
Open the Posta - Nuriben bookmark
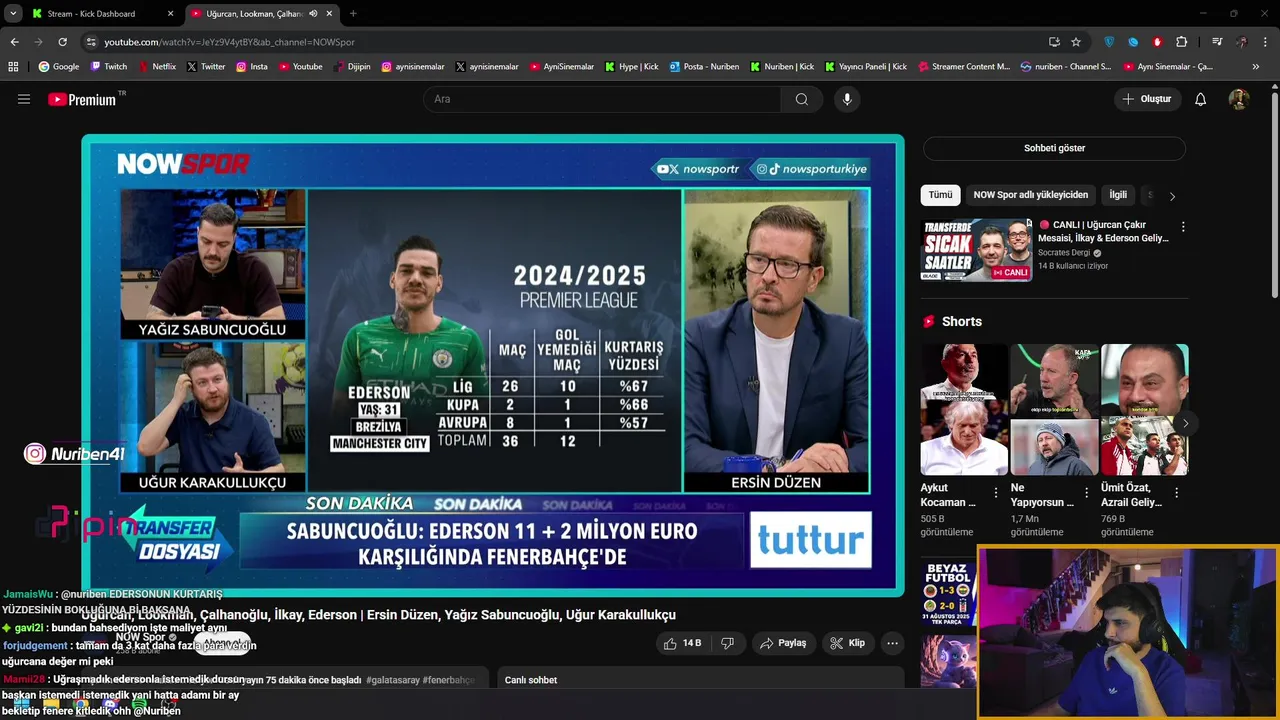pyautogui.click(x=704, y=67)
